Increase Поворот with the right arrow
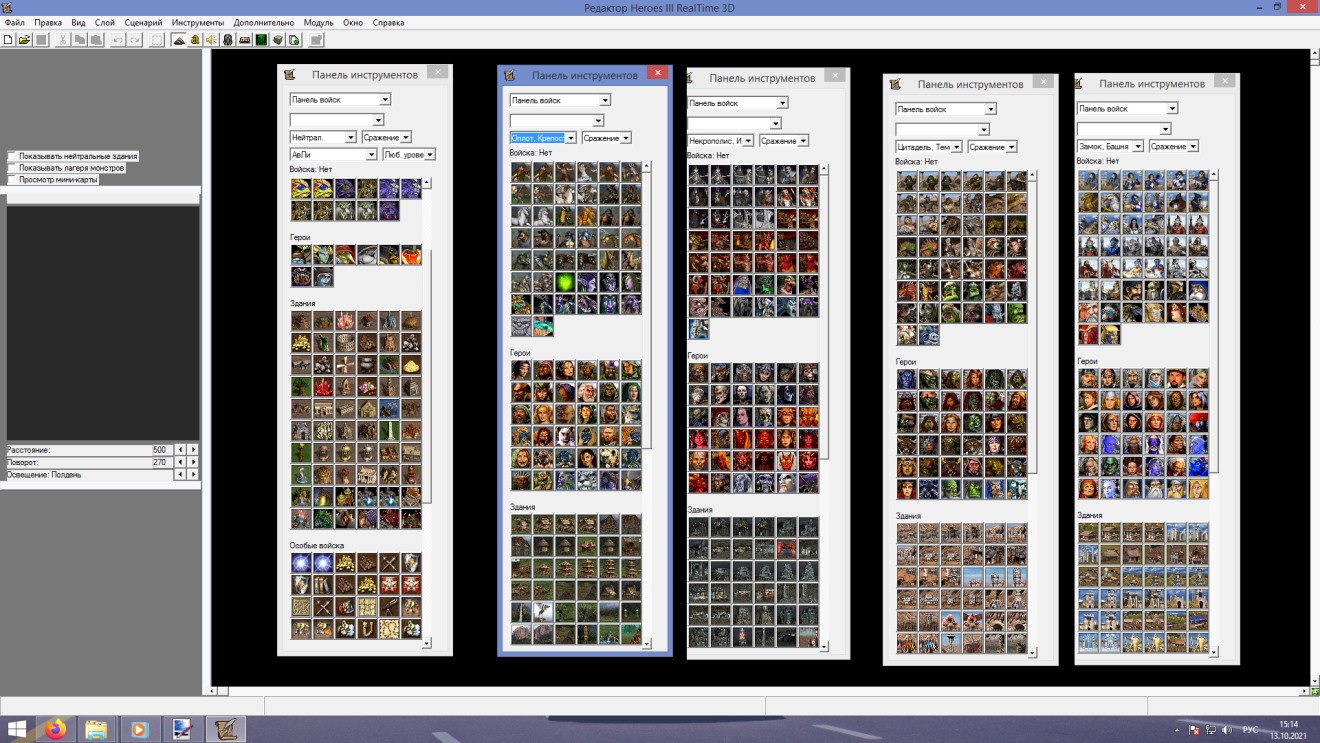The image size is (1320, 743). click(x=194, y=463)
